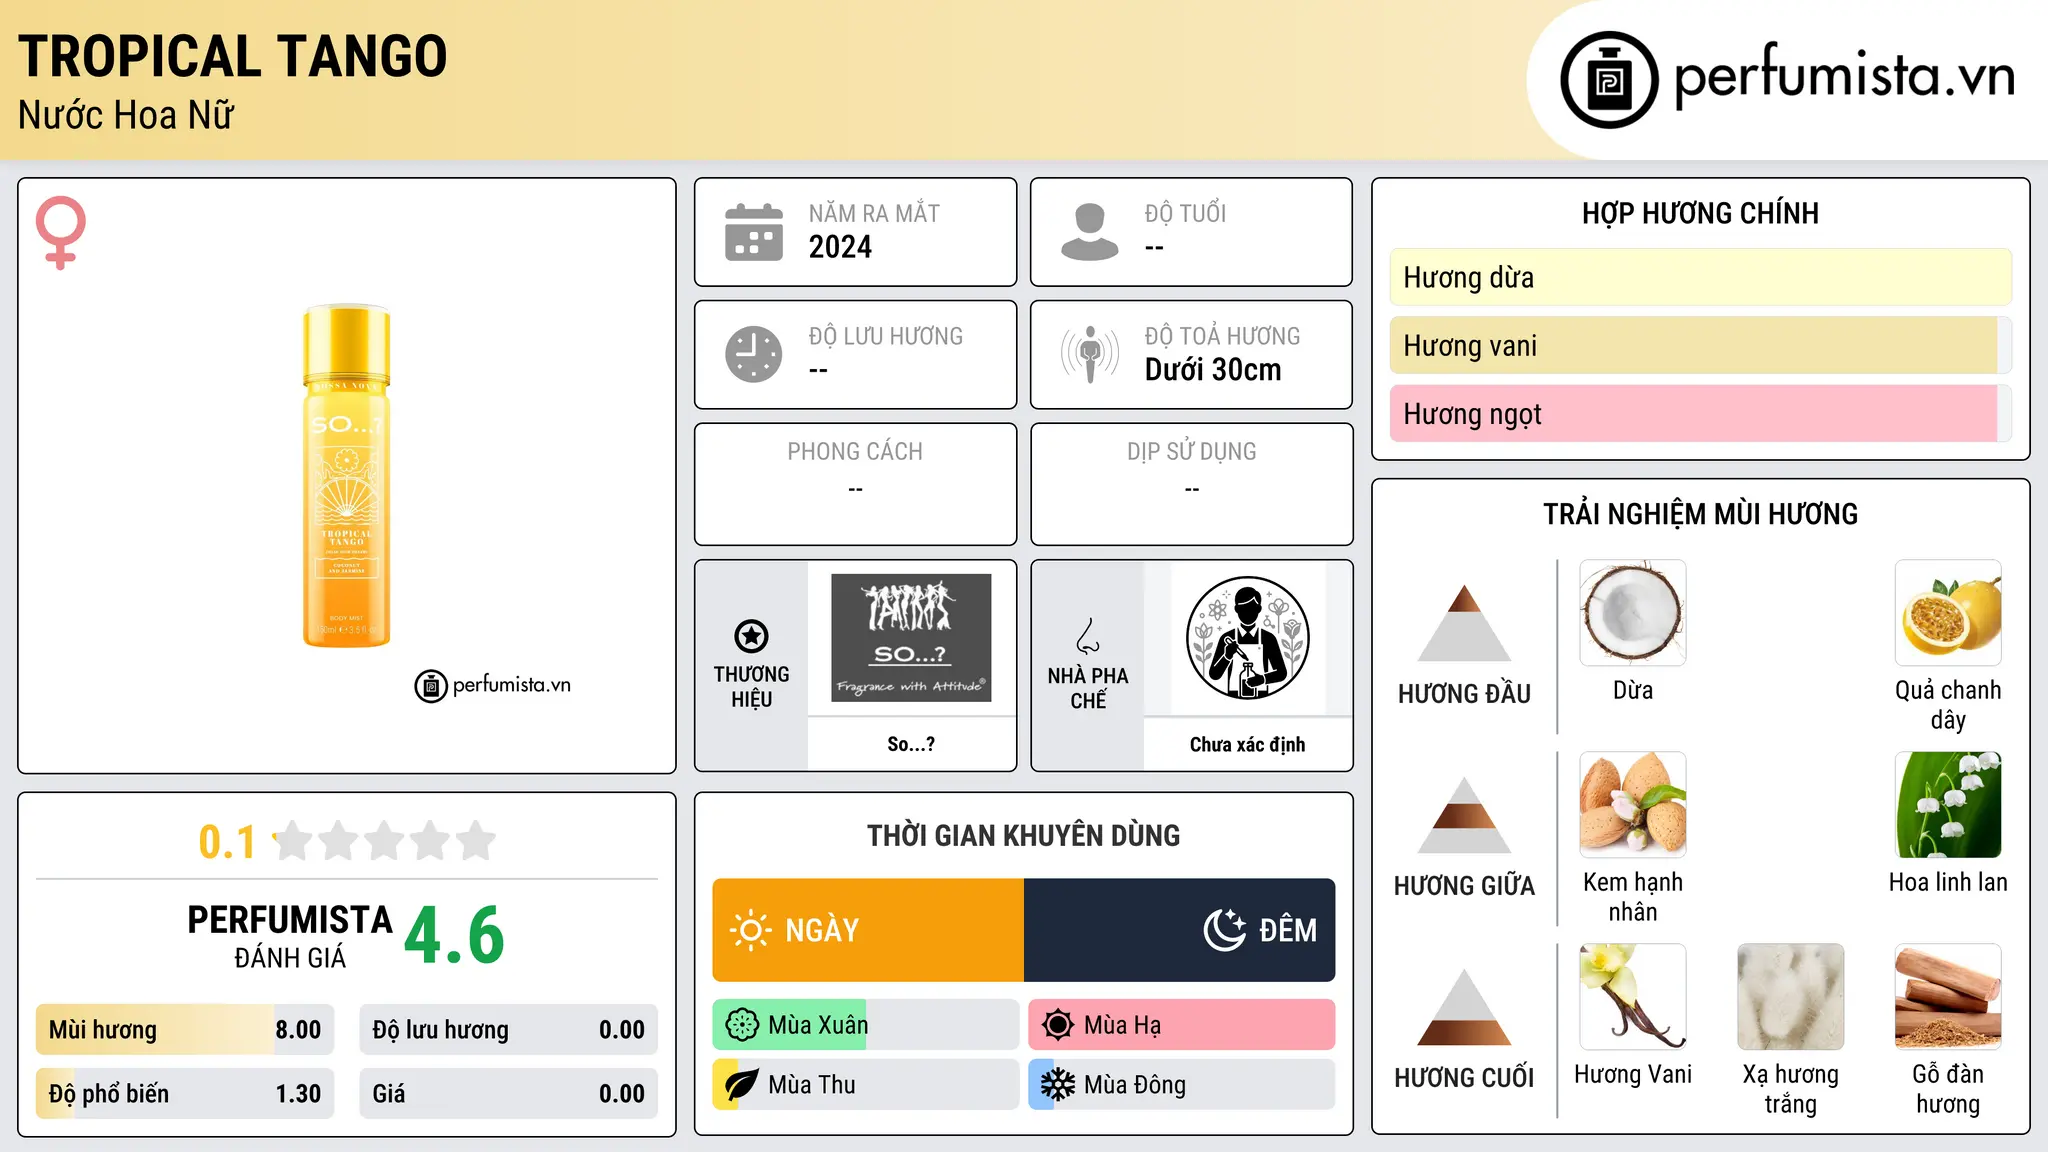Click the calendar icon for release year
This screenshot has width=2048, height=1152.
[x=754, y=232]
